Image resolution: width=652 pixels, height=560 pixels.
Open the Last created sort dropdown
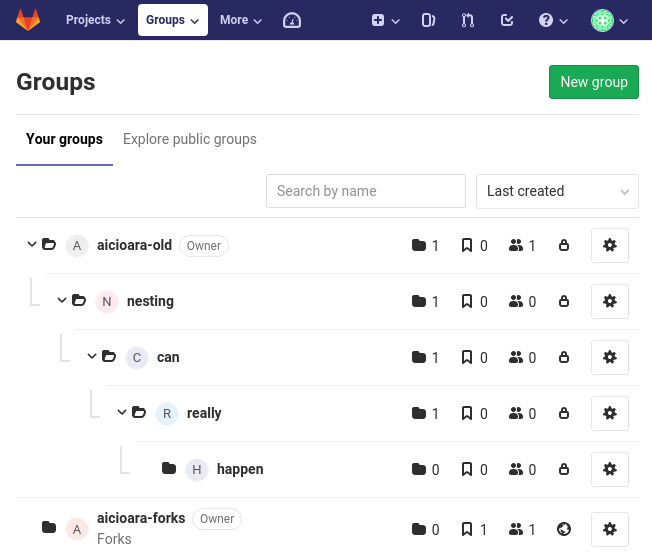coord(557,191)
